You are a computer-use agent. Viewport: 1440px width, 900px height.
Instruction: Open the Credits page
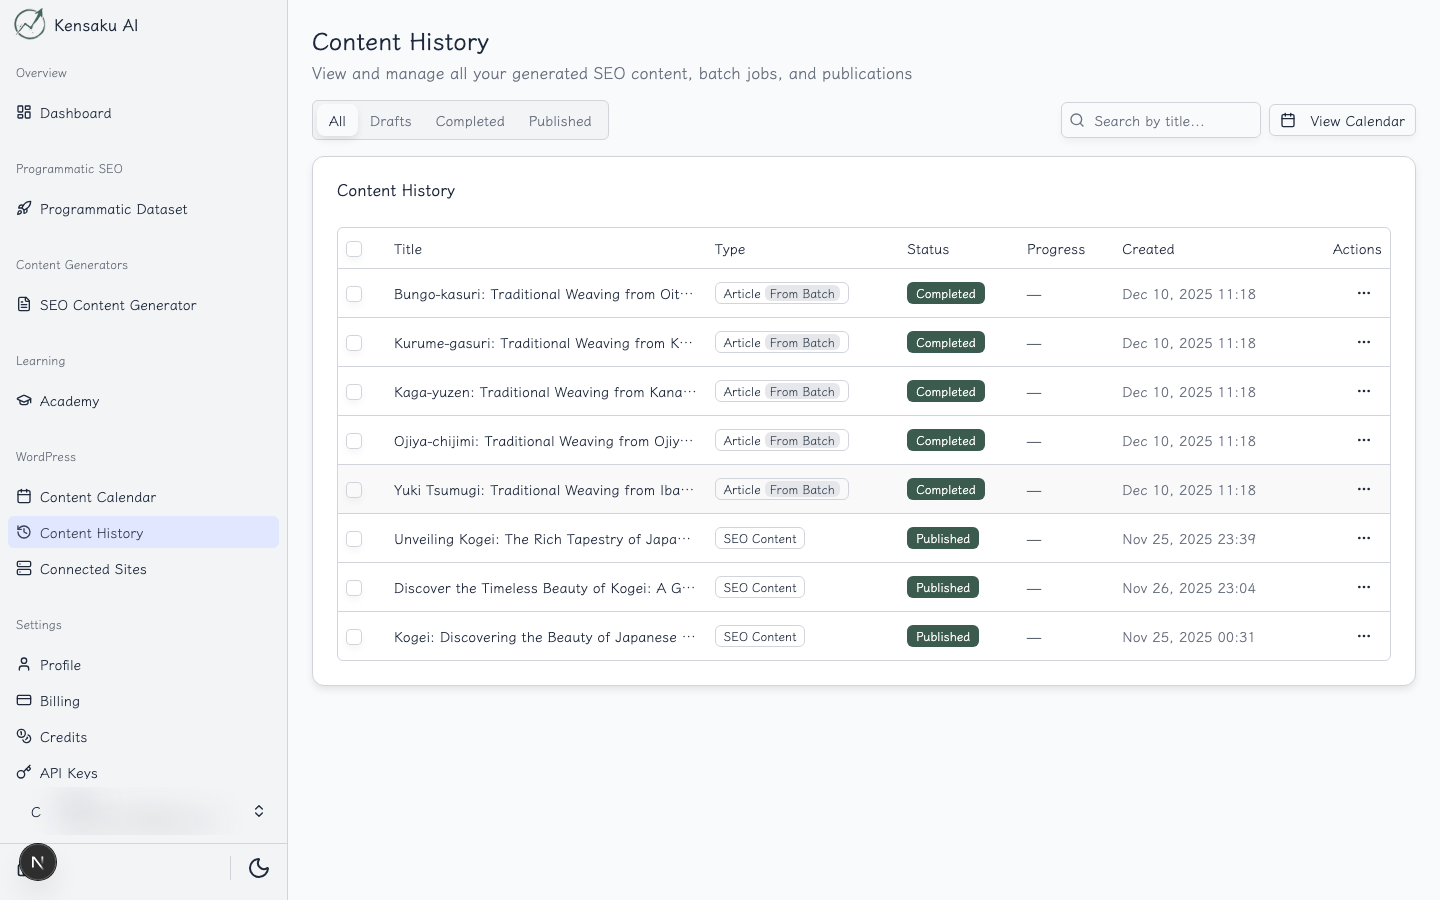point(63,737)
